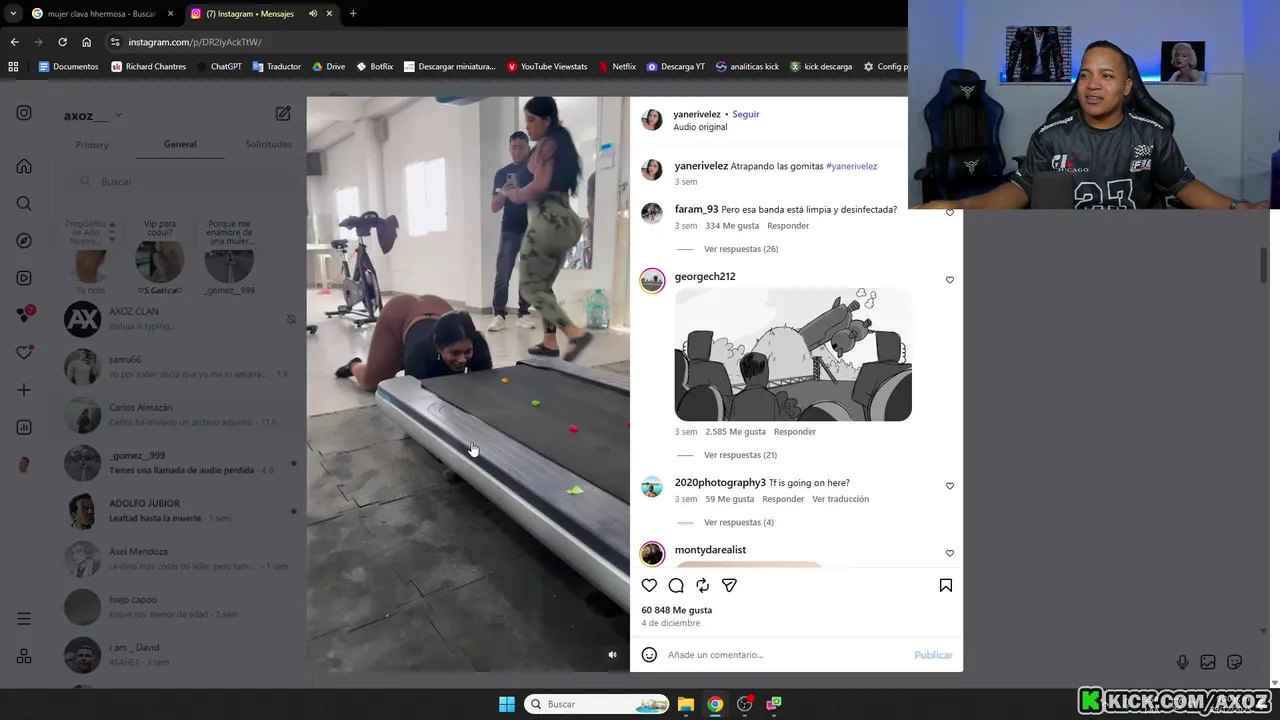Switch to the General messages tab
The width and height of the screenshot is (1280, 720).
coord(180,144)
